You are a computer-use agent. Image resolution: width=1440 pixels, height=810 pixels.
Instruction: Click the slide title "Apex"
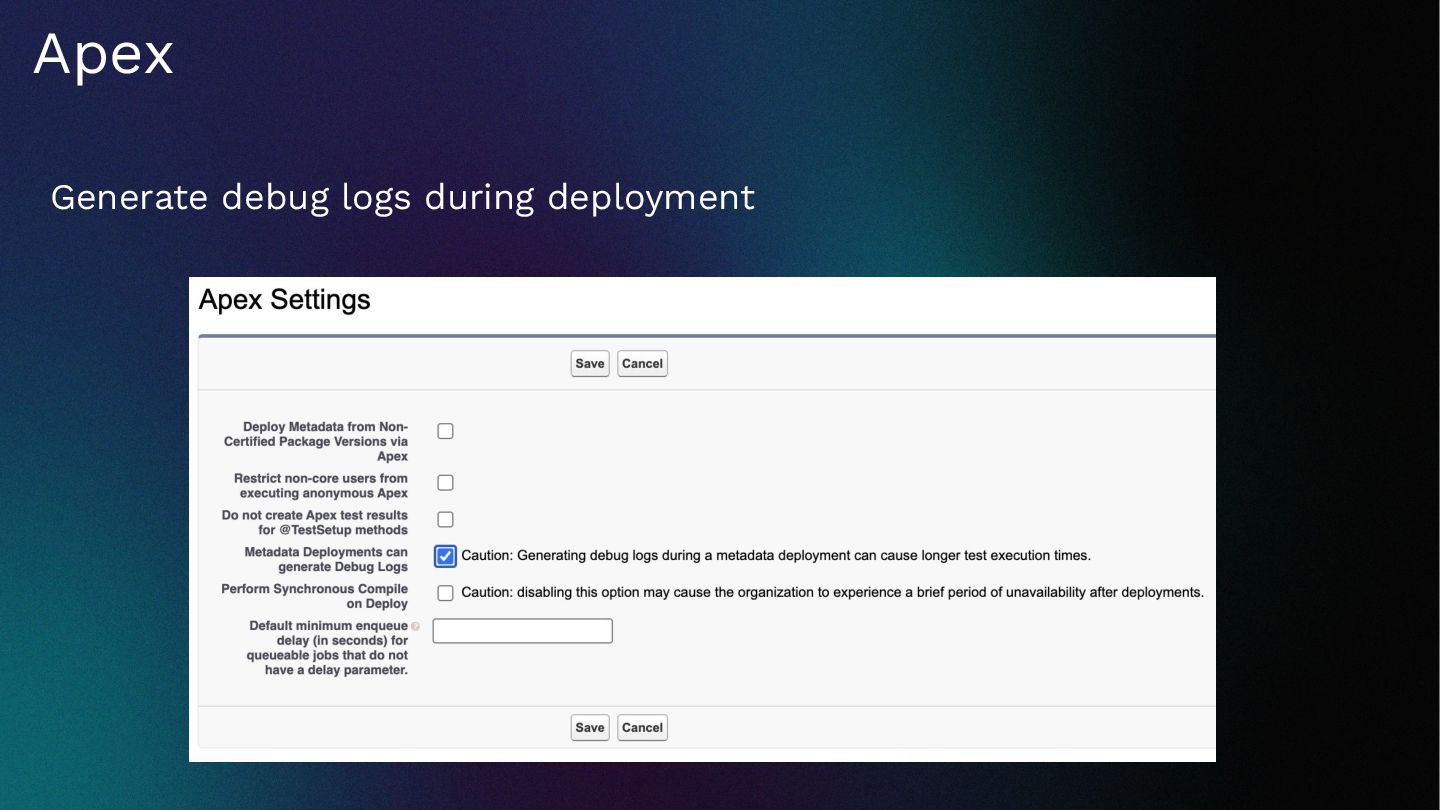point(104,55)
